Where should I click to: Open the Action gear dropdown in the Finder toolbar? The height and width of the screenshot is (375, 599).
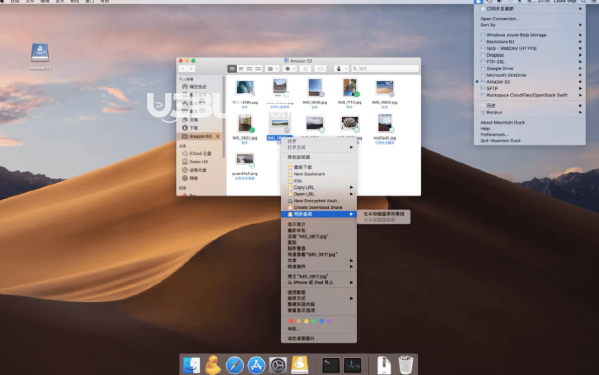(290, 69)
